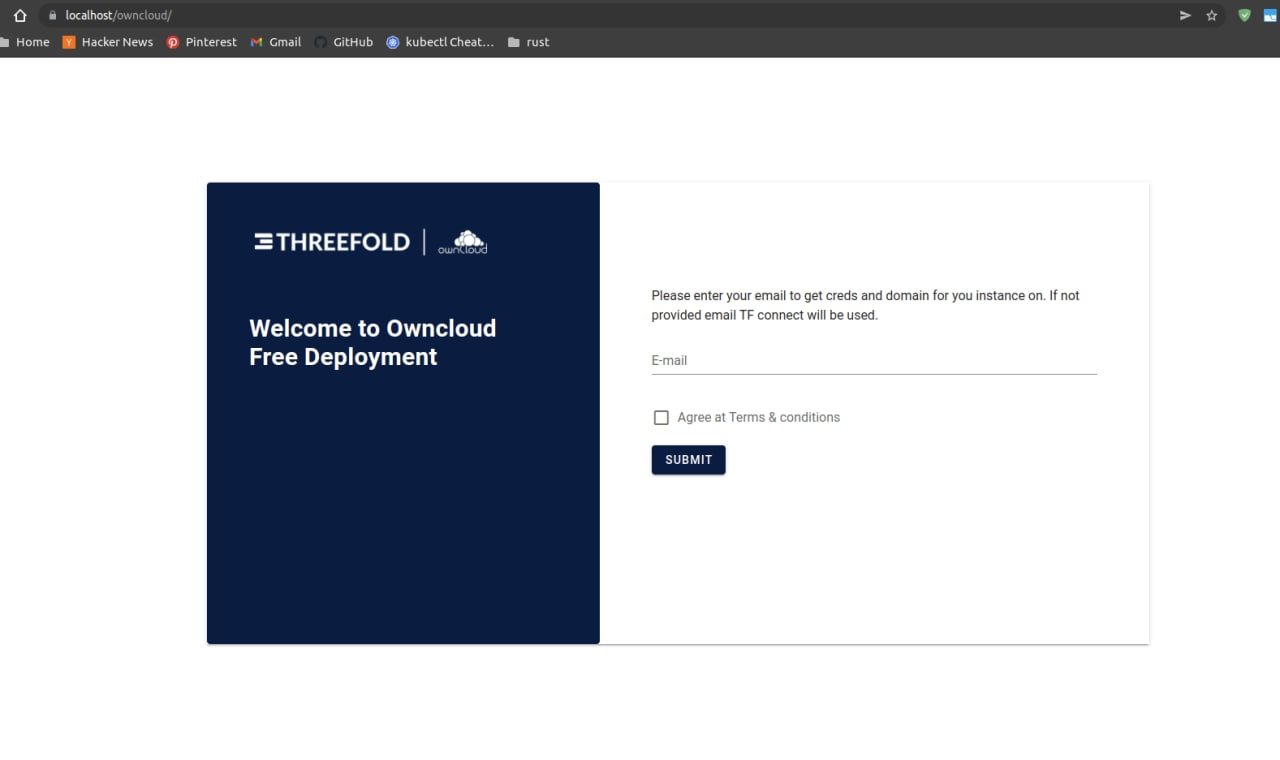Viewport: 1280px width, 760px height.
Task: Click inside the E-mail input field
Action: pyautogui.click(x=870, y=361)
